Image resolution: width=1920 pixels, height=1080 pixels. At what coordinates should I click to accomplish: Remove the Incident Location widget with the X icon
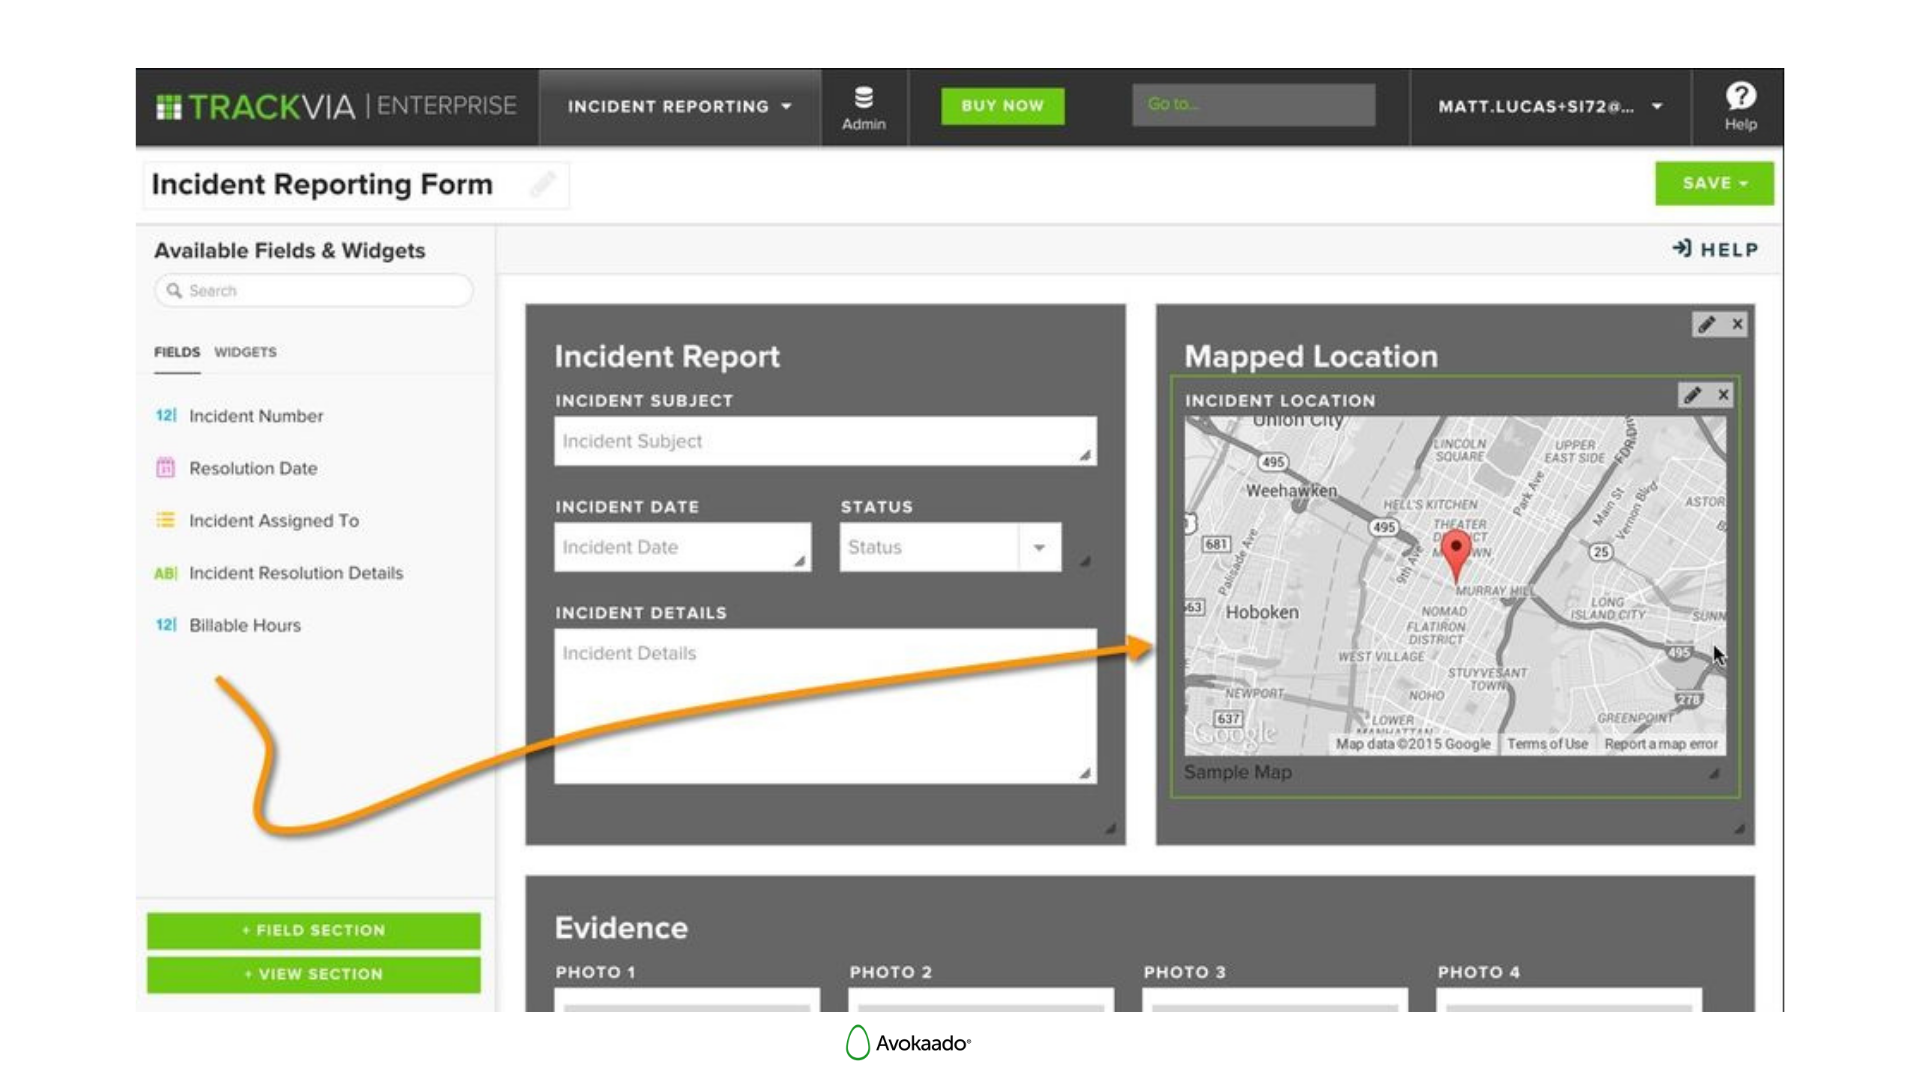pos(1723,395)
